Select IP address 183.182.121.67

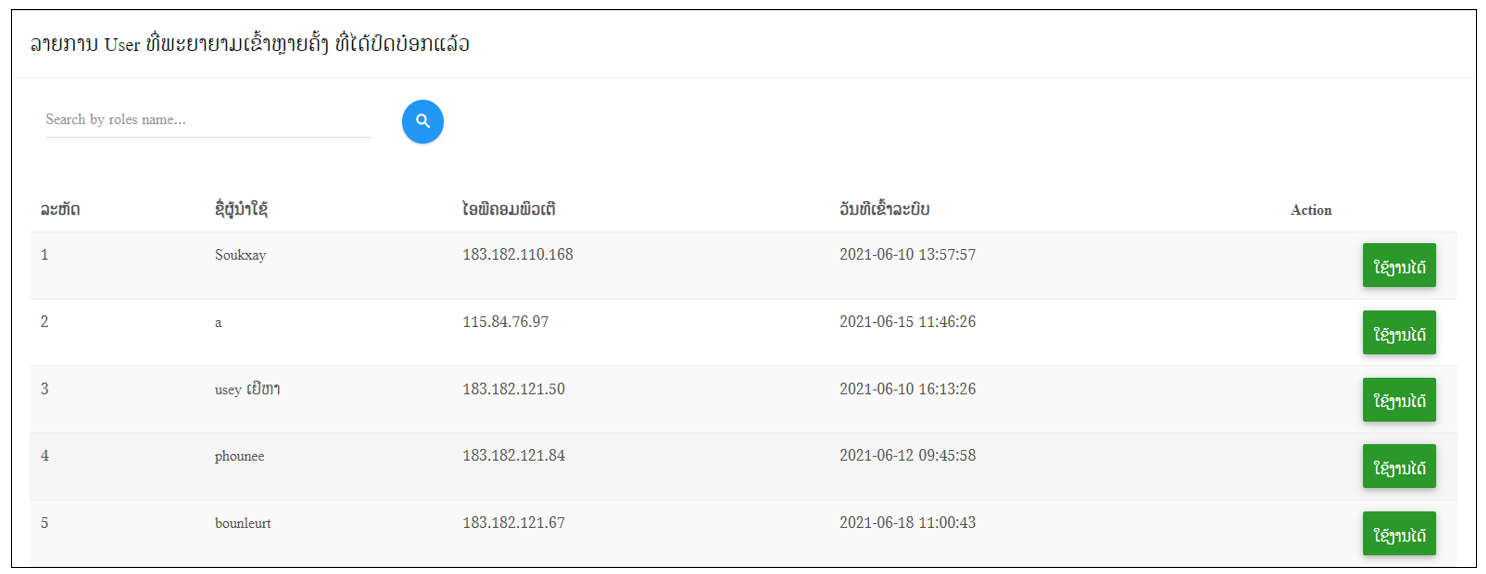point(514,523)
